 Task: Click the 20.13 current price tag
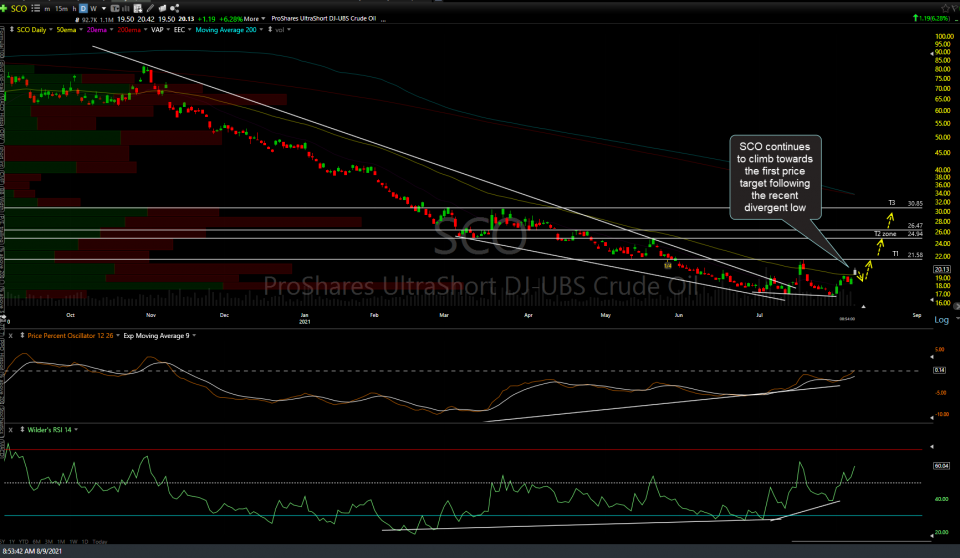(x=942, y=270)
